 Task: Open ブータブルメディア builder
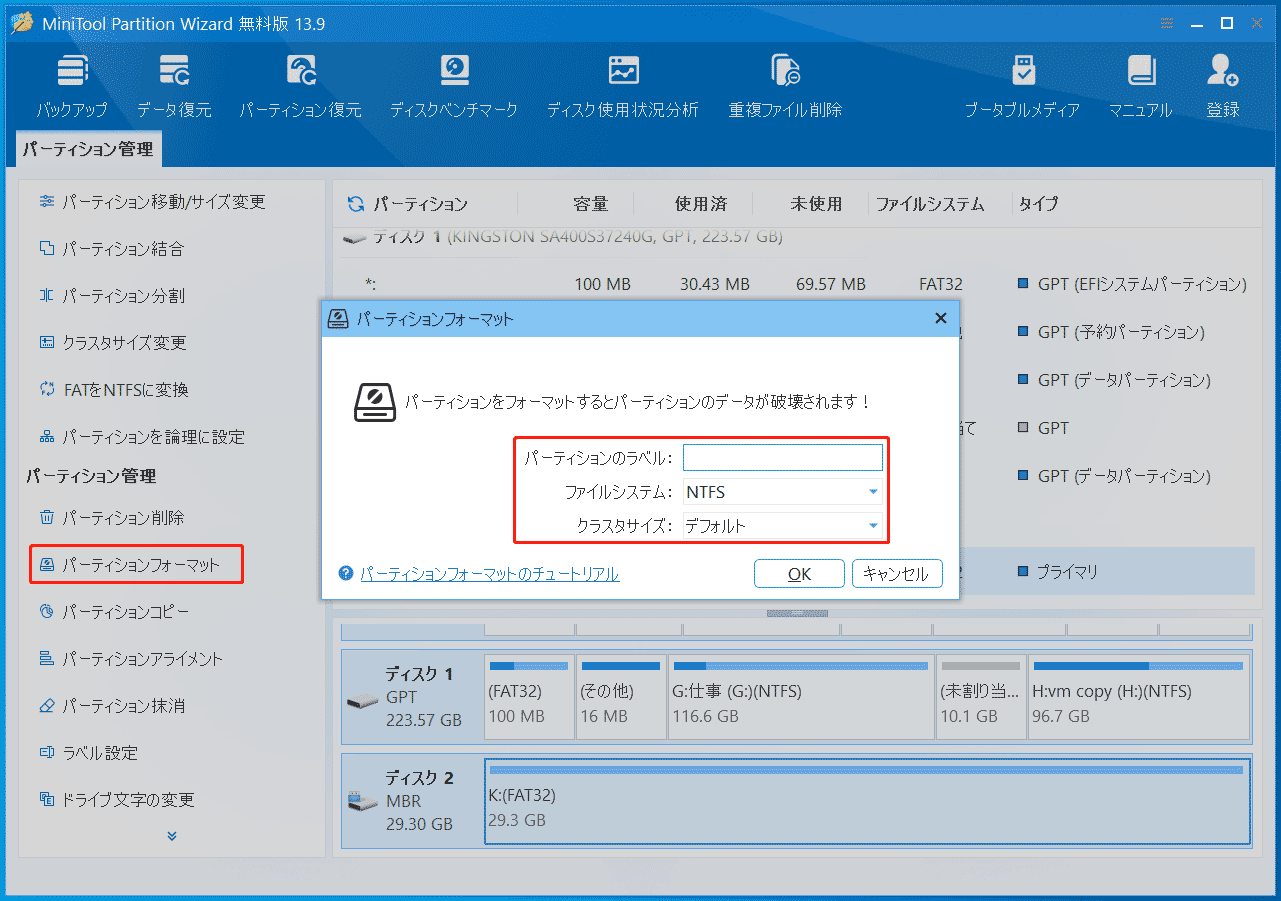click(x=1022, y=87)
